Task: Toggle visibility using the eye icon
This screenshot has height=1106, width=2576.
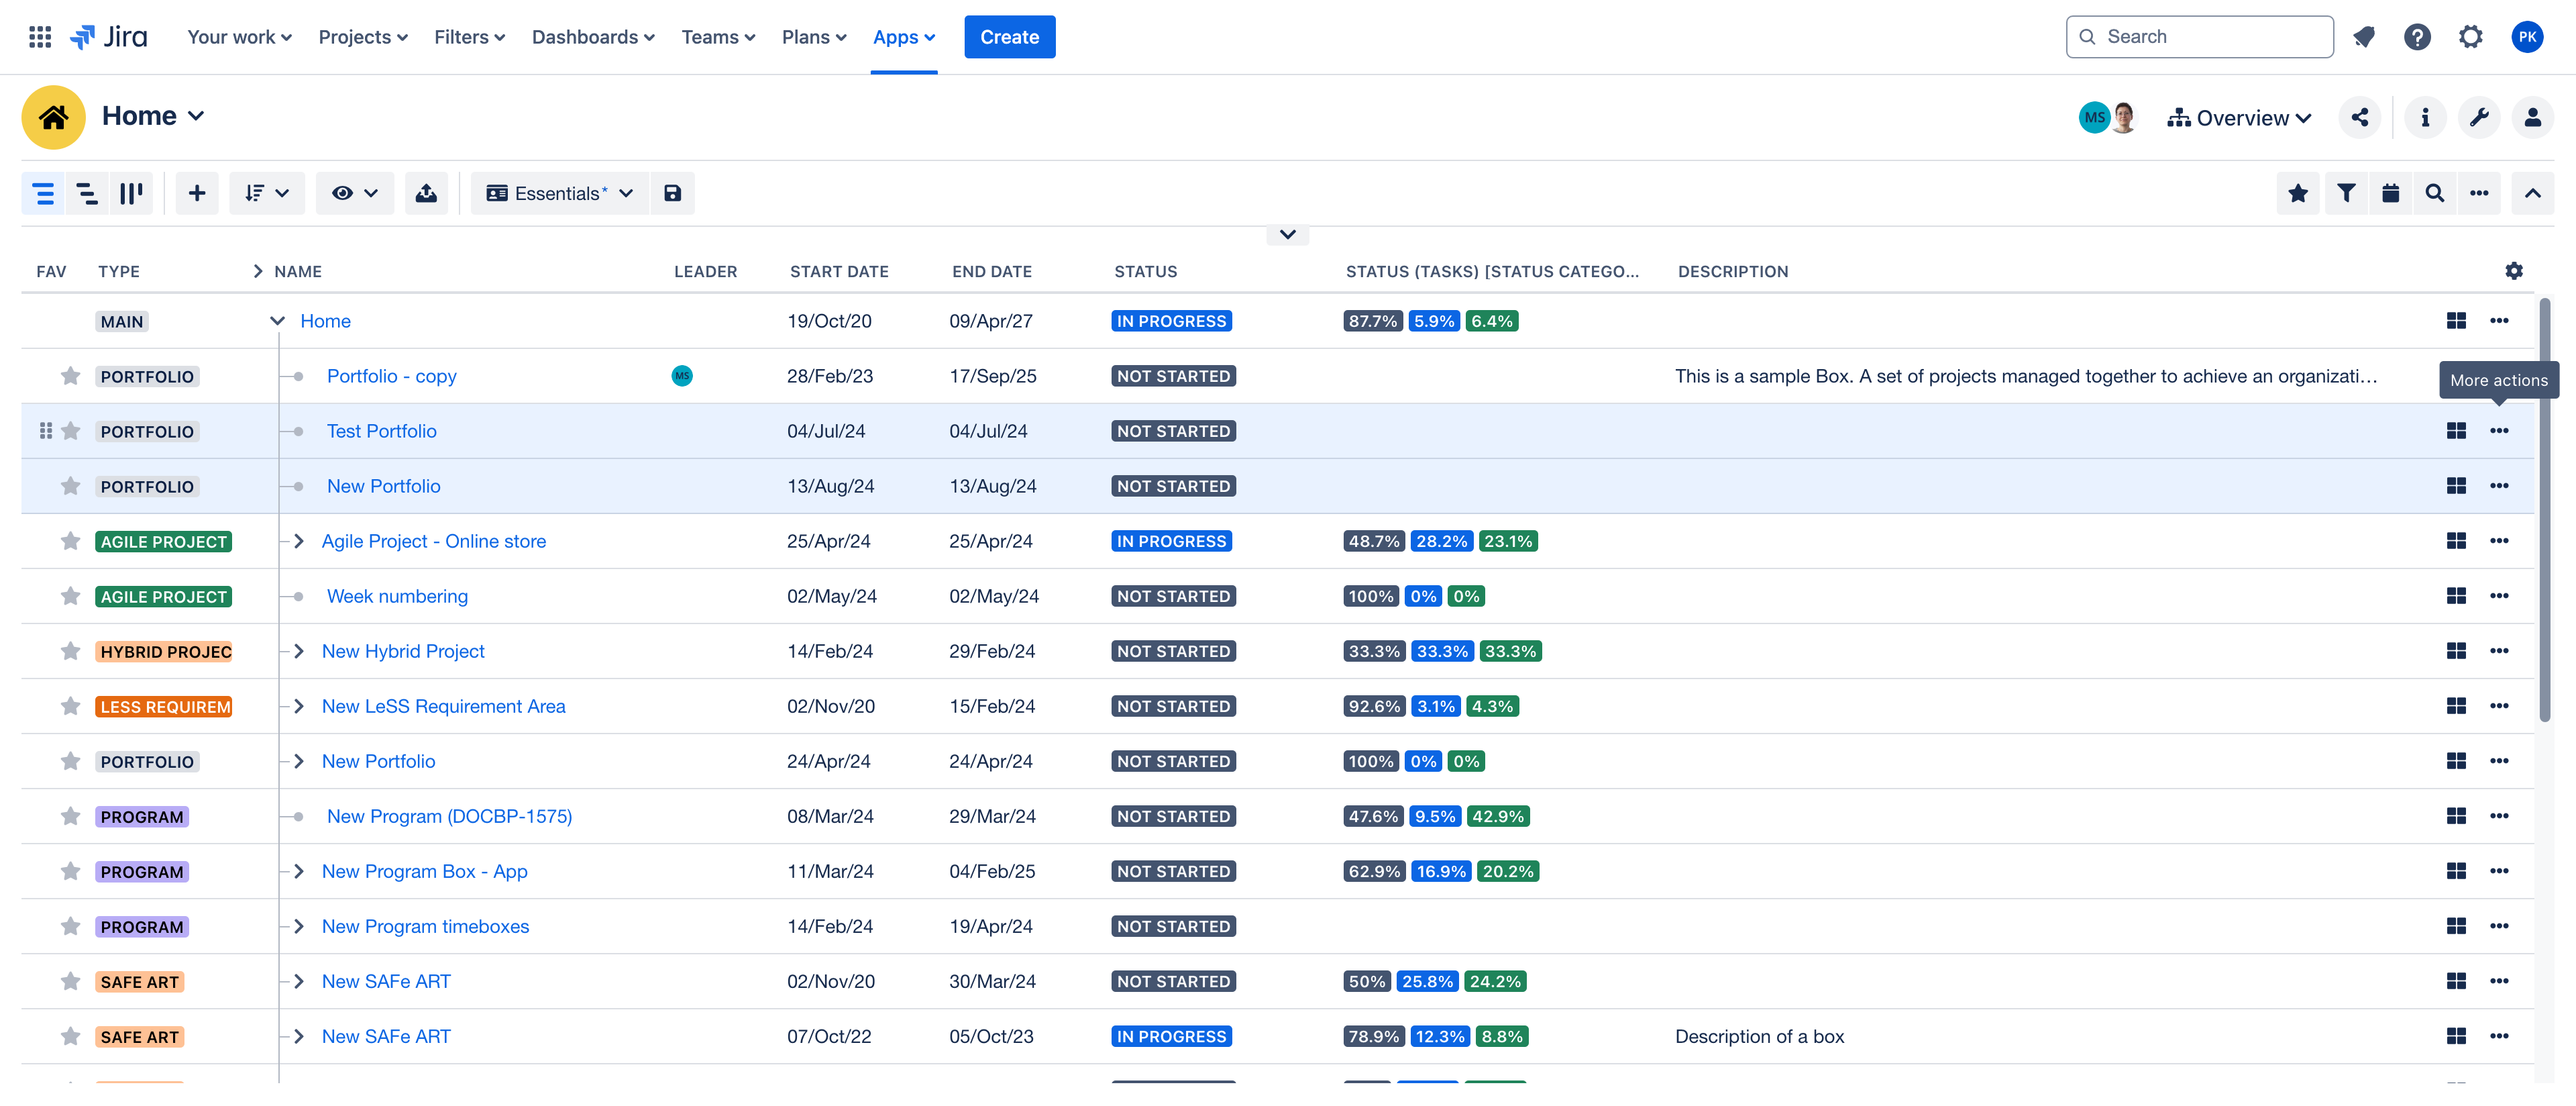Action: pyautogui.click(x=340, y=193)
